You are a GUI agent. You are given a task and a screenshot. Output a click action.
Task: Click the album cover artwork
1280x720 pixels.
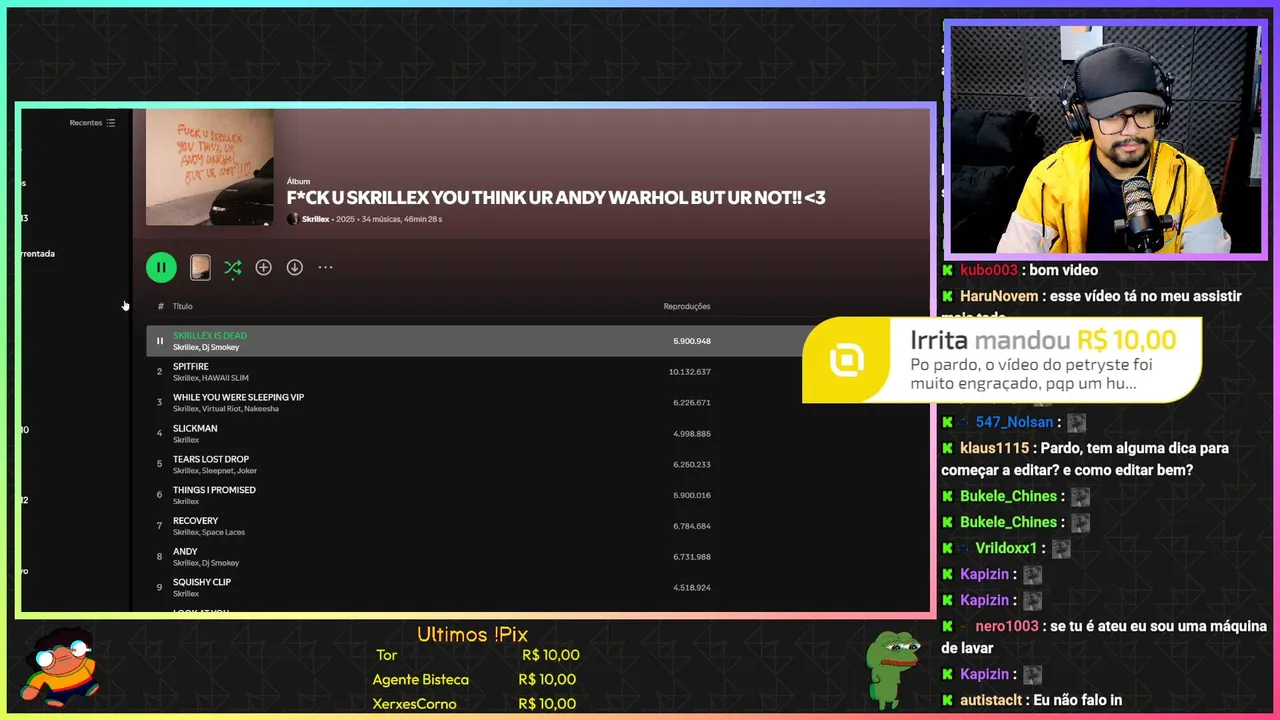[x=209, y=167]
